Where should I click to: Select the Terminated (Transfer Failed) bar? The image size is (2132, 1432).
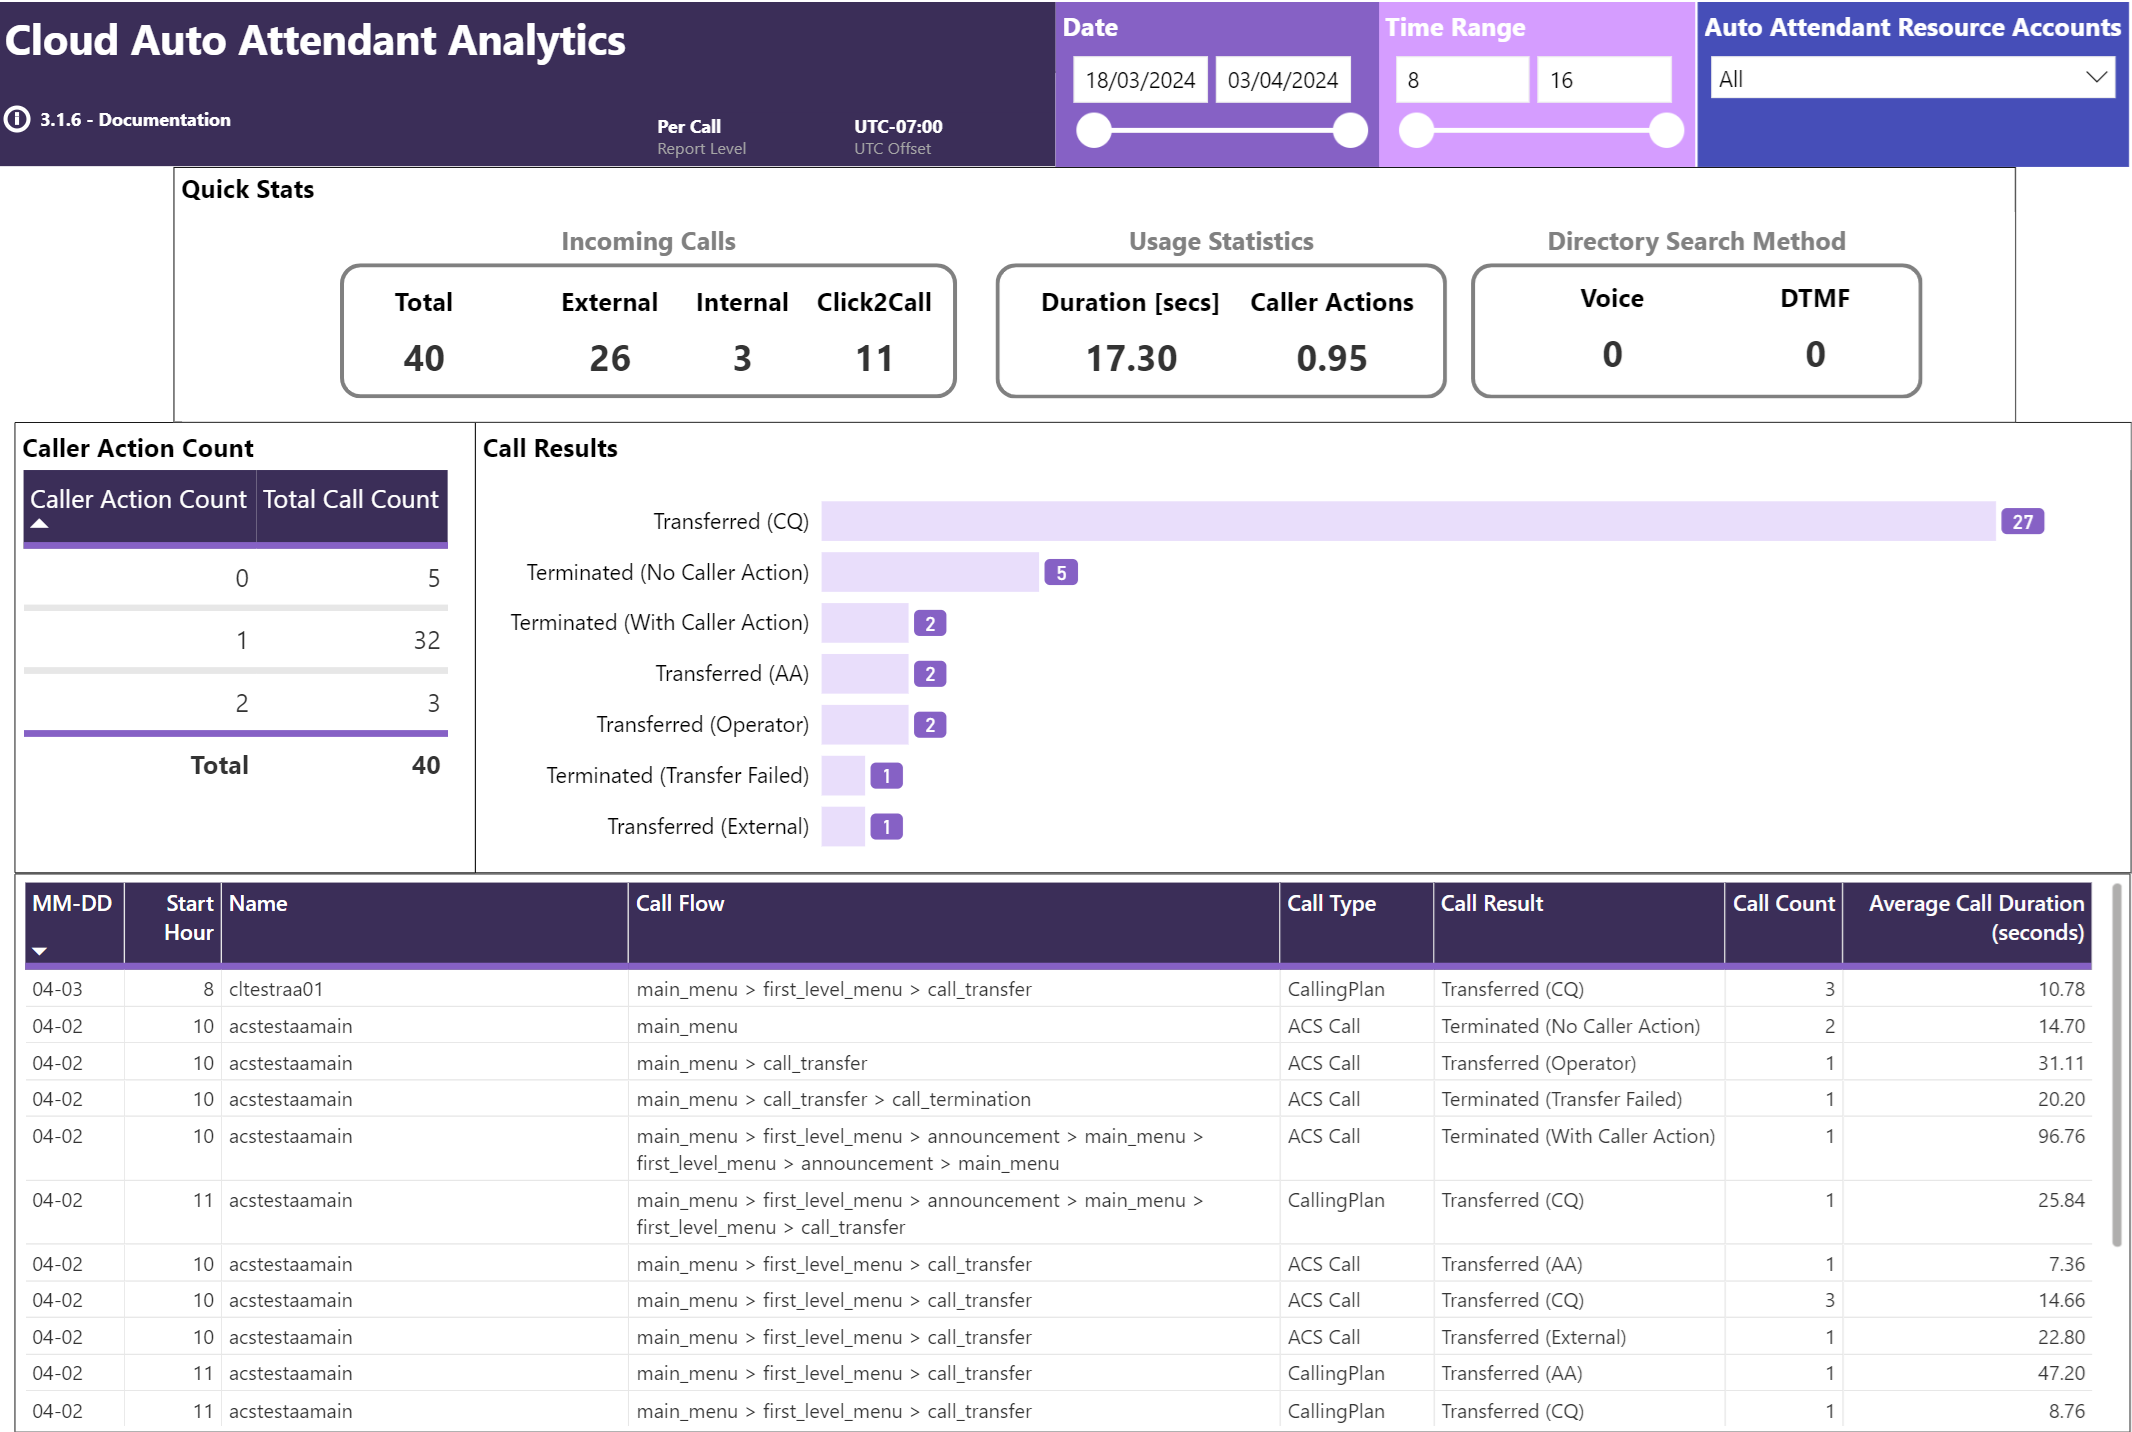pyautogui.click(x=843, y=776)
